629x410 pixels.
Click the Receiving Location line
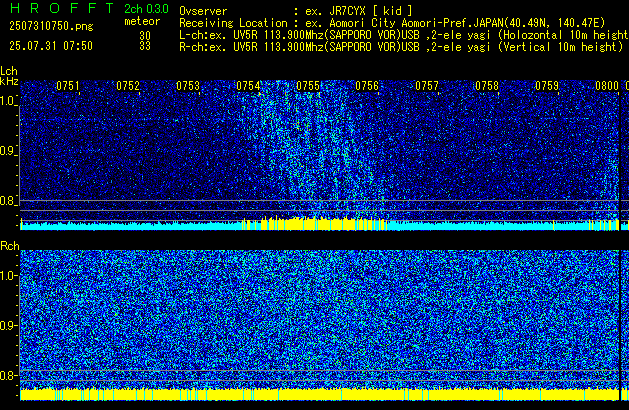point(392,23)
